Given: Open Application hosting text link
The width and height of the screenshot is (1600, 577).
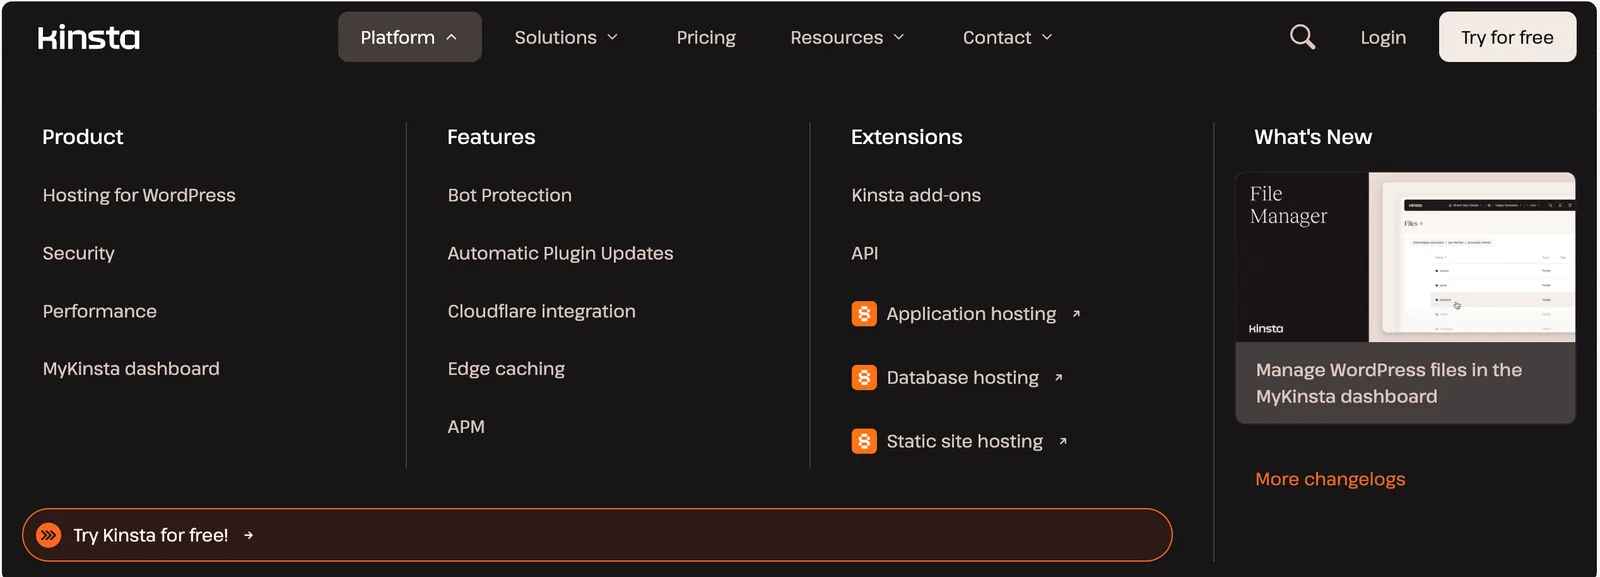Looking at the screenshot, I should (971, 314).
